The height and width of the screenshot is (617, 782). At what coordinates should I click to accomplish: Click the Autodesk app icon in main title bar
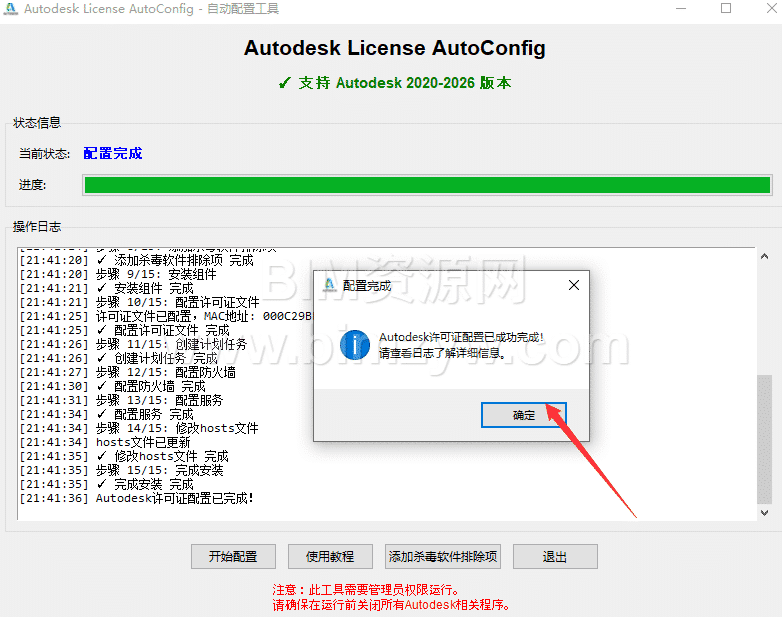point(11,9)
